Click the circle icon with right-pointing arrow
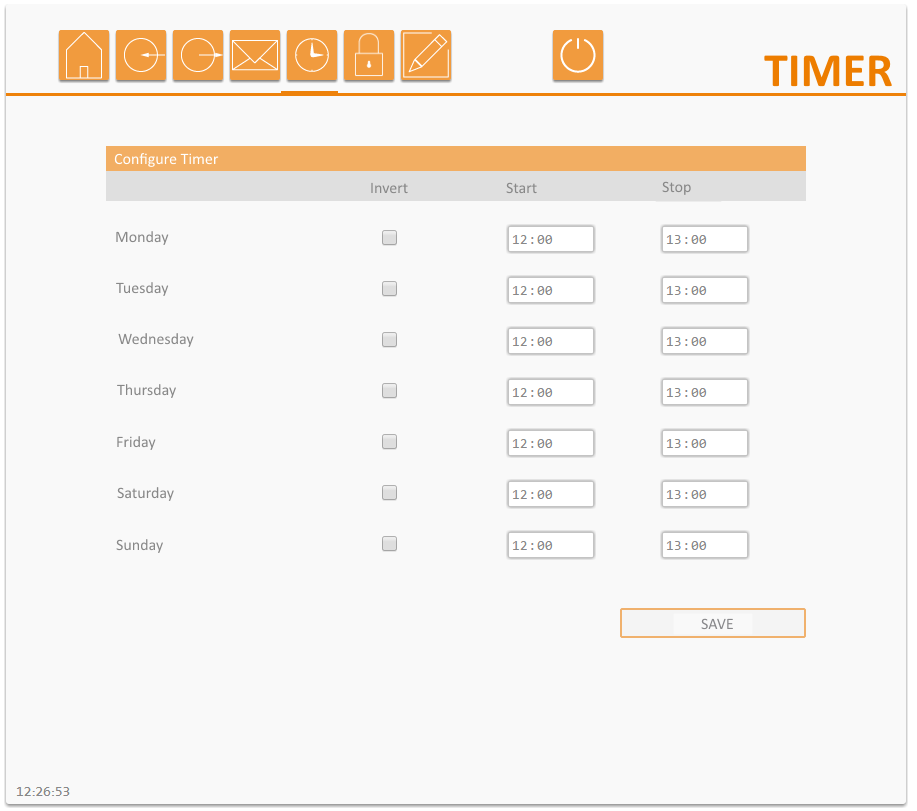The image size is (917, 811). tap(198, 56)
